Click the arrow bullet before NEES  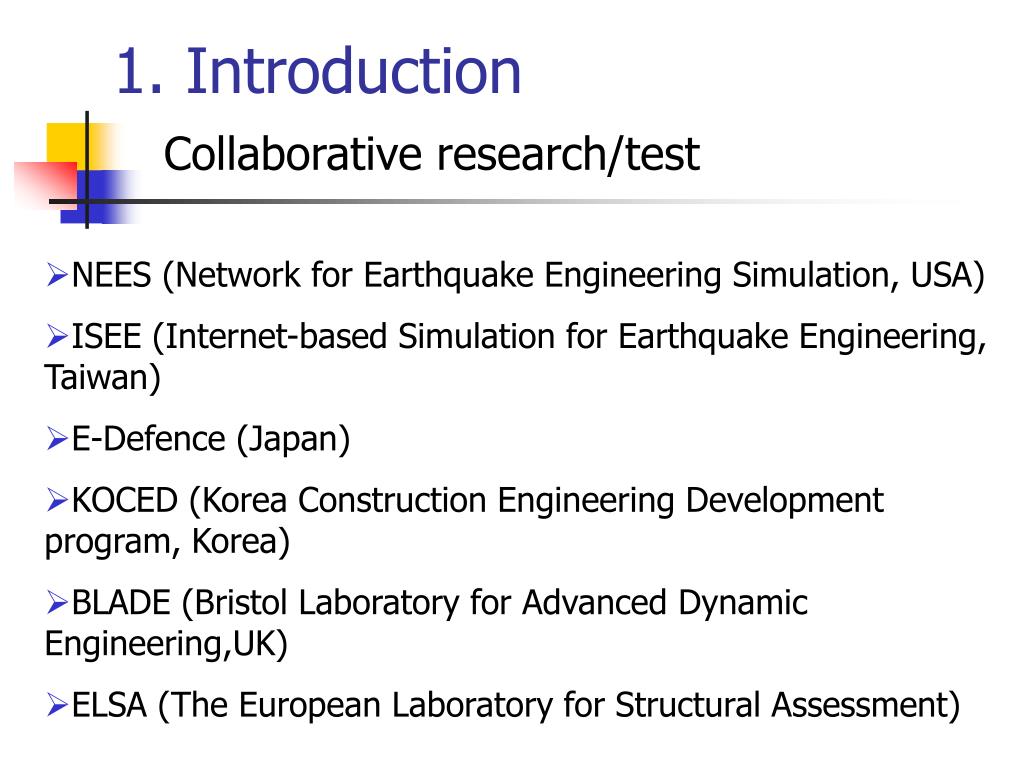click(x=57, y=275)
